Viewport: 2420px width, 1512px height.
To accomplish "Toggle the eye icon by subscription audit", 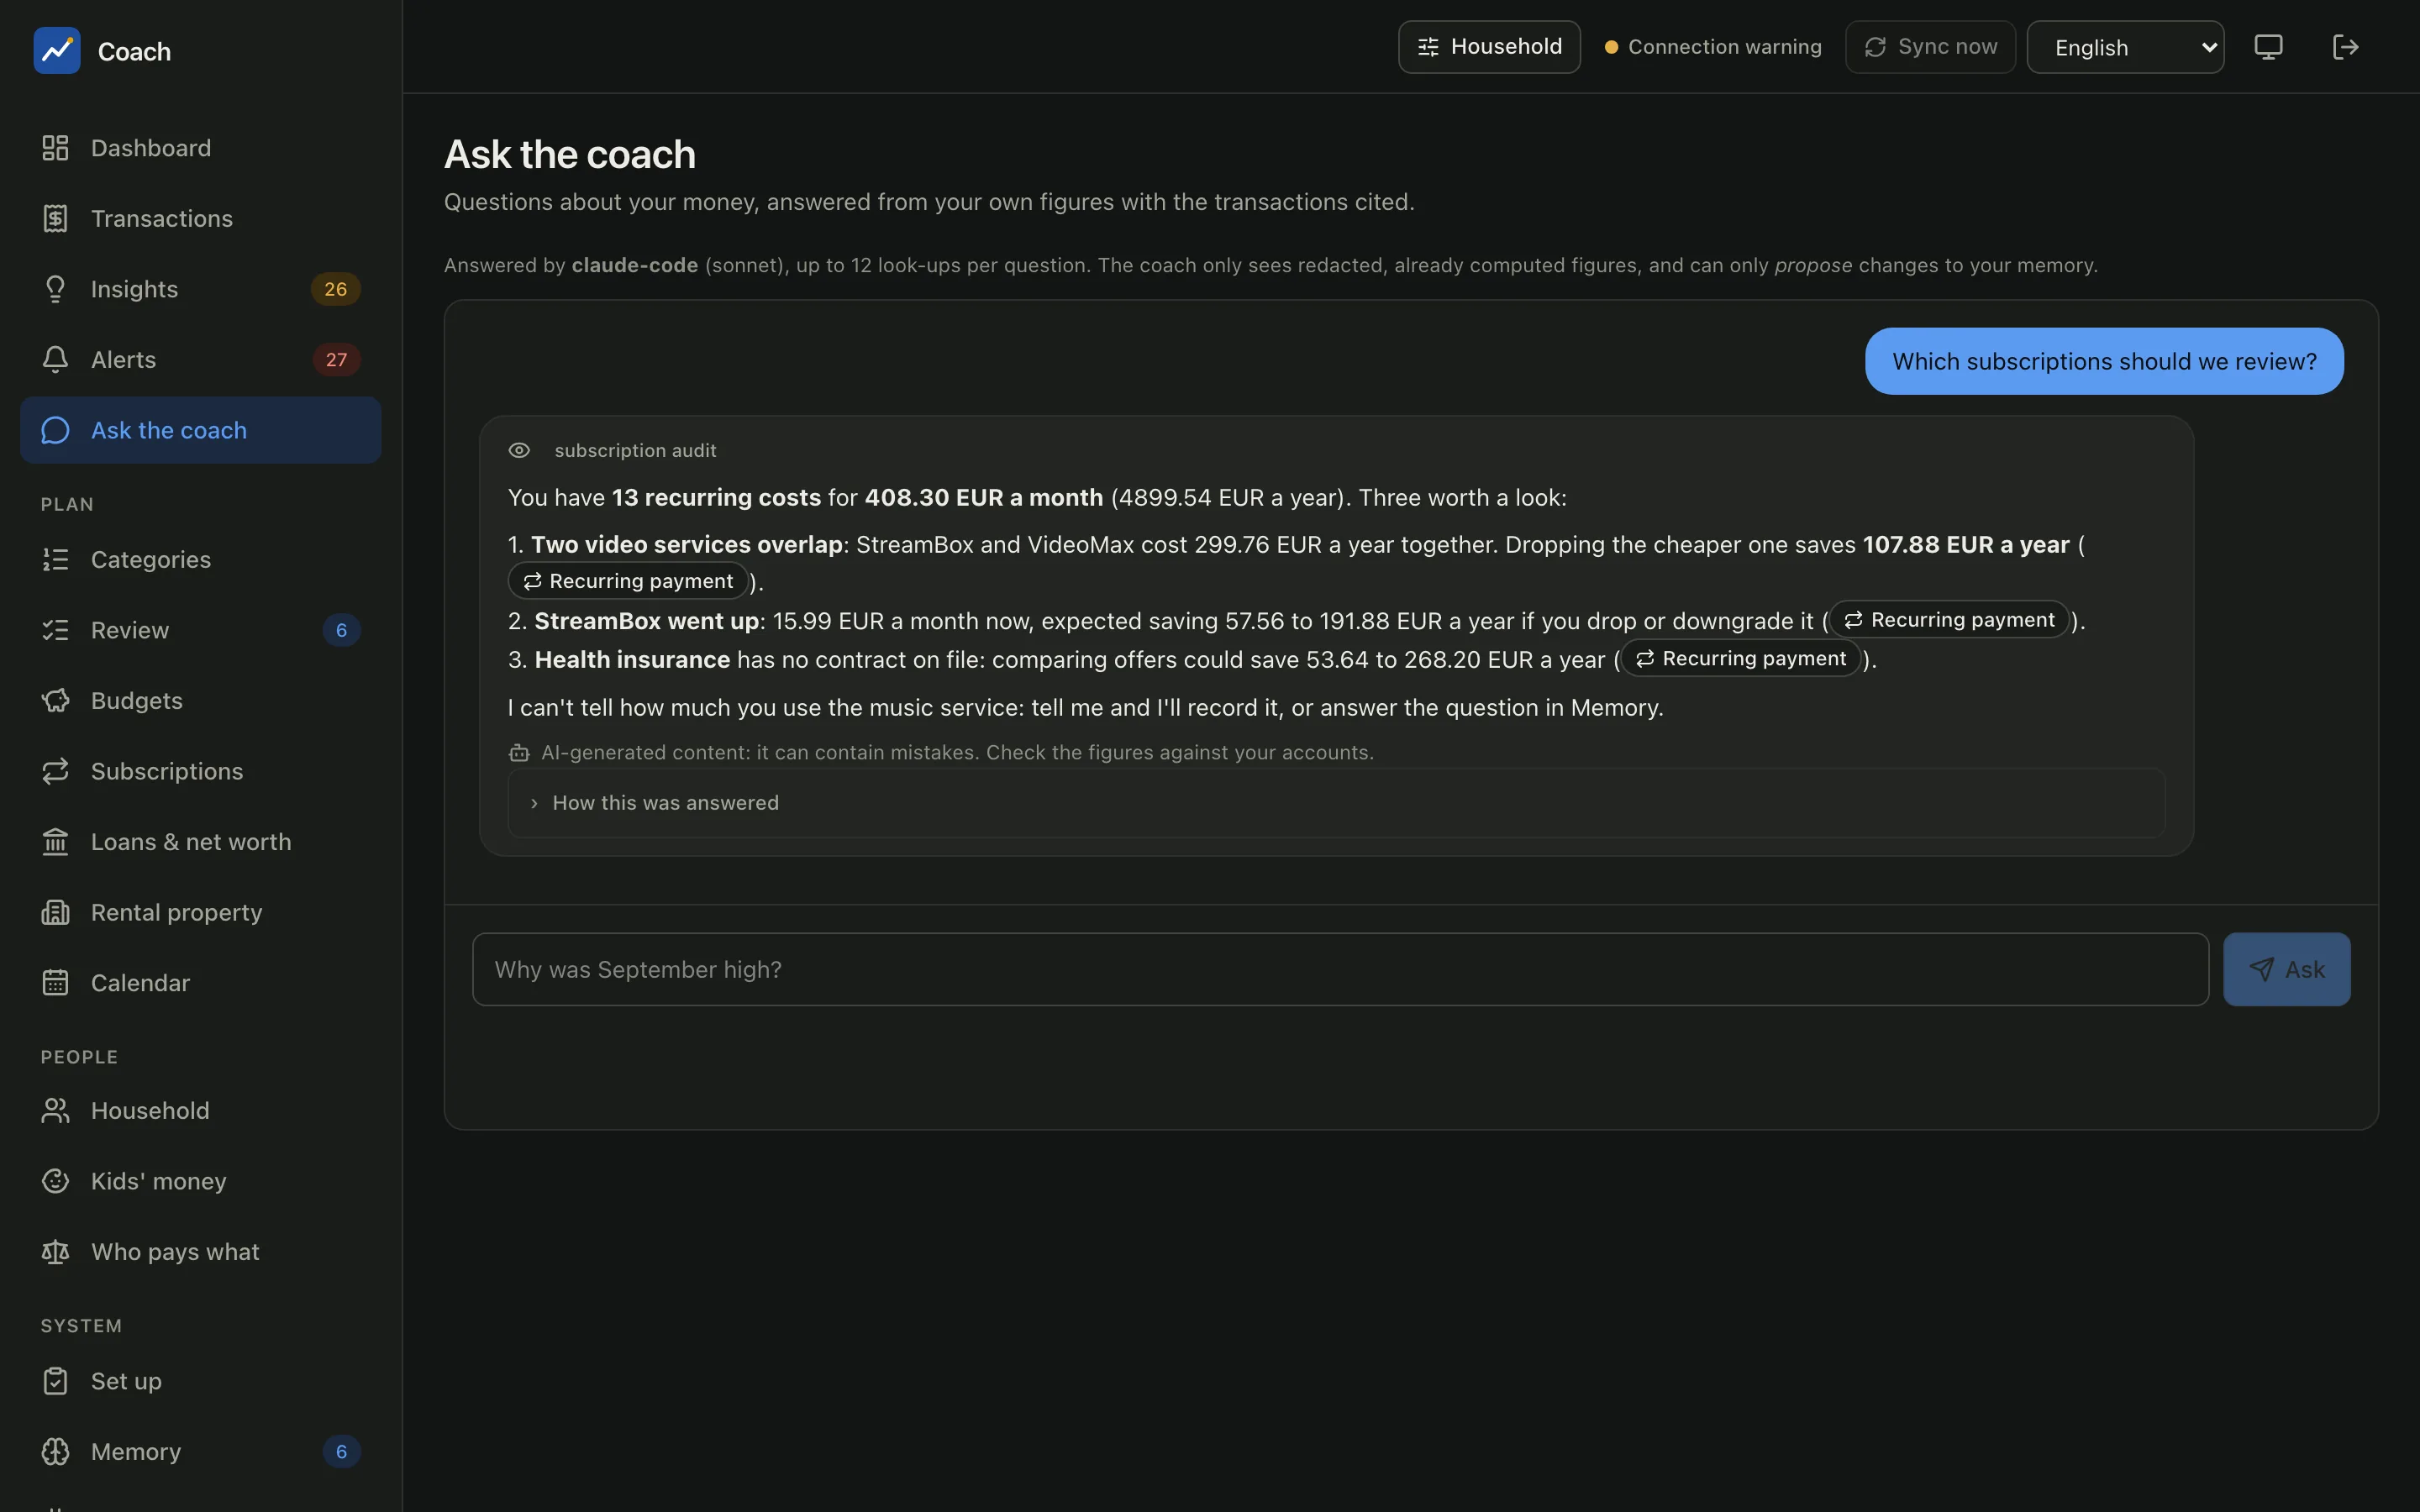I will click(x=519, y=450).
